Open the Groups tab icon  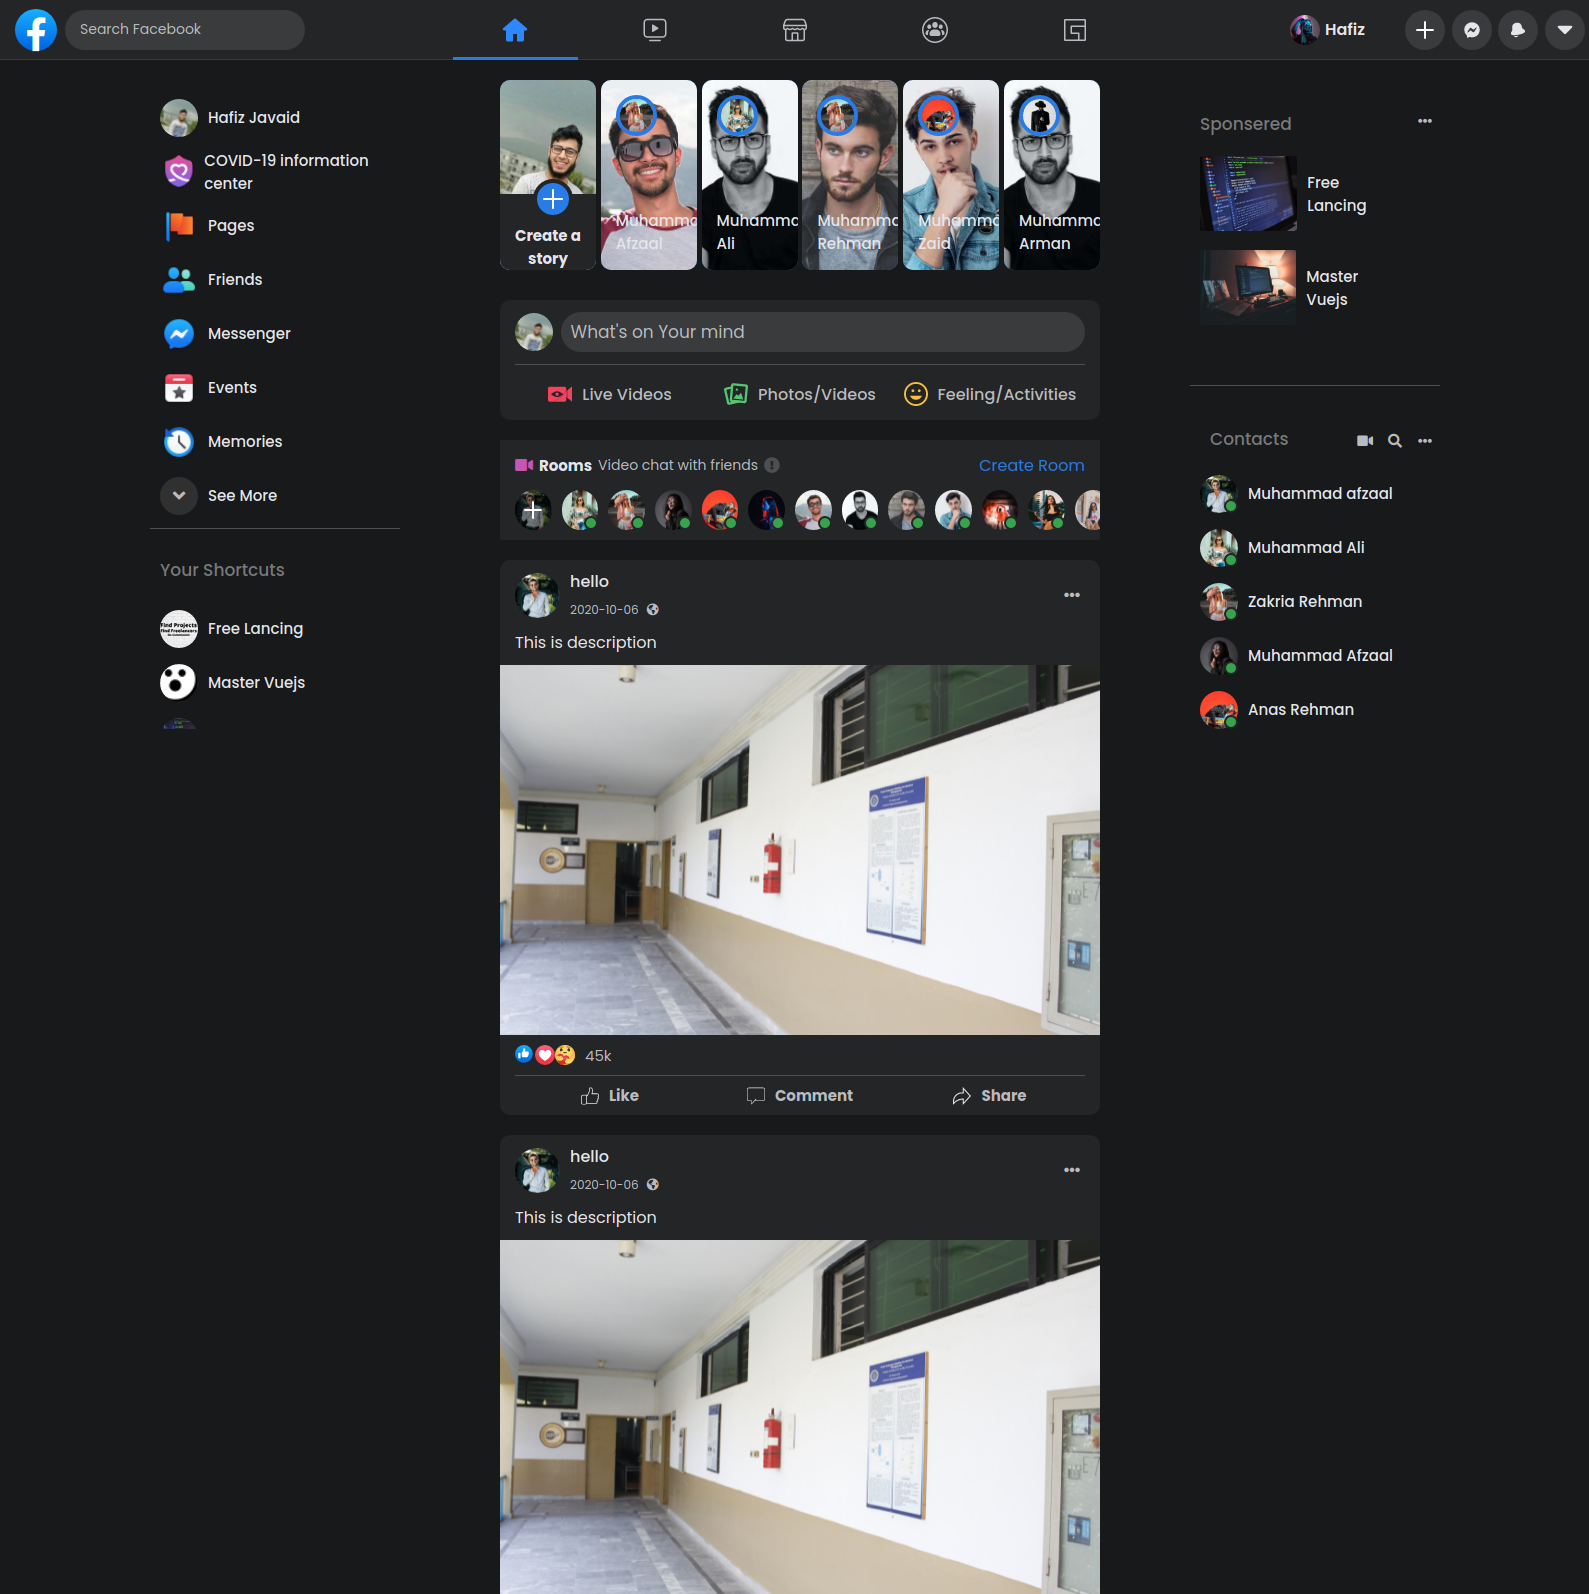(x=935, y=30)
